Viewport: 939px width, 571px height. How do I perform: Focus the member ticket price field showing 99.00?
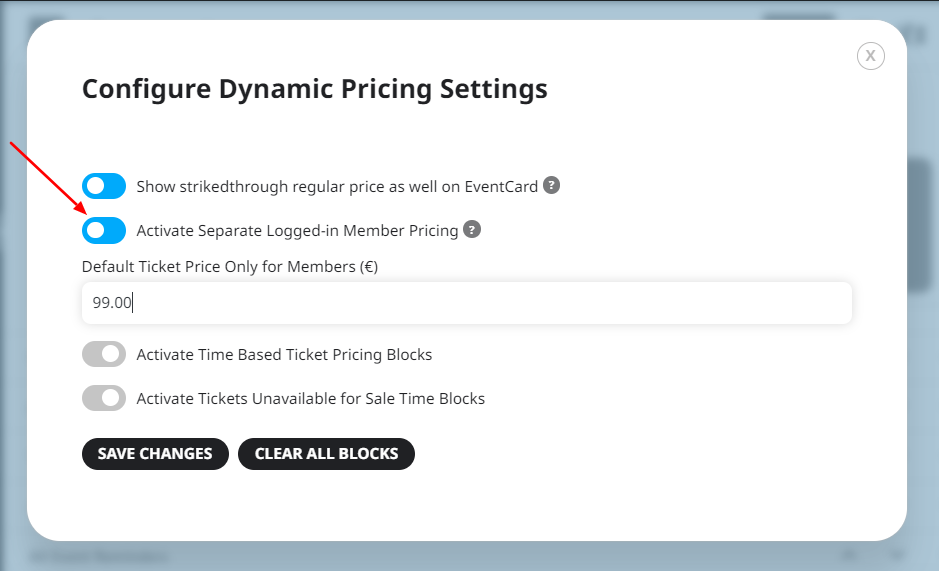pyautogui.click(x=467, y=303)
